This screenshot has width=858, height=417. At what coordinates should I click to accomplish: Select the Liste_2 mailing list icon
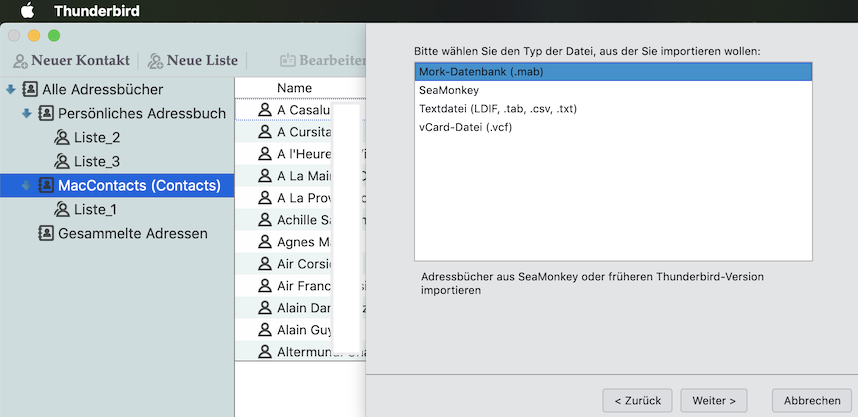tap(62, 138)
